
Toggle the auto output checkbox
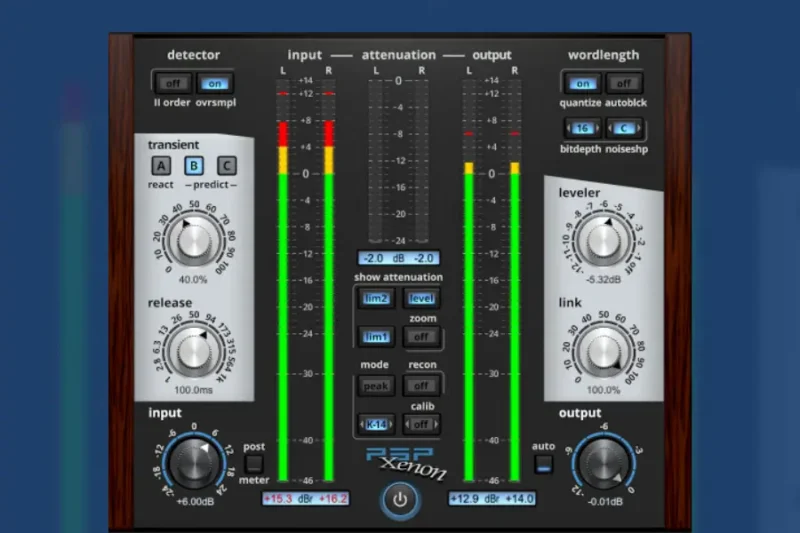coord(543,464)
